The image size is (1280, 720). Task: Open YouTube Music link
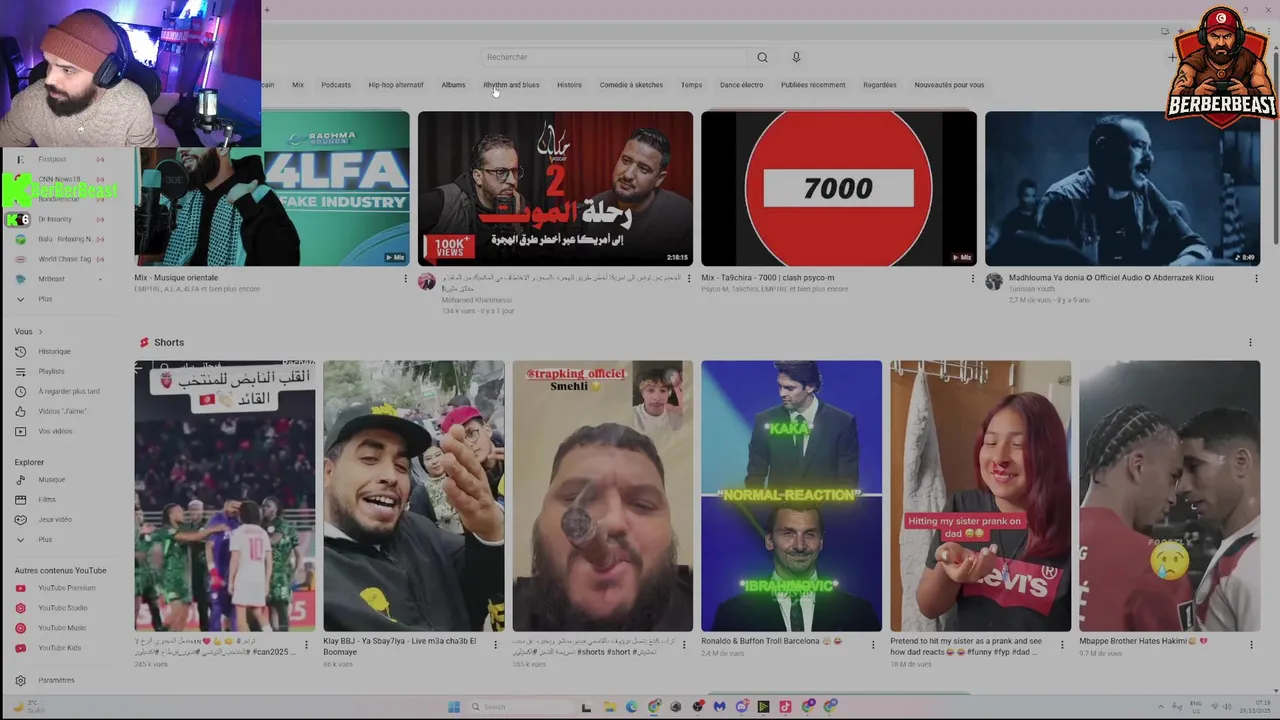tap(62, 628)
